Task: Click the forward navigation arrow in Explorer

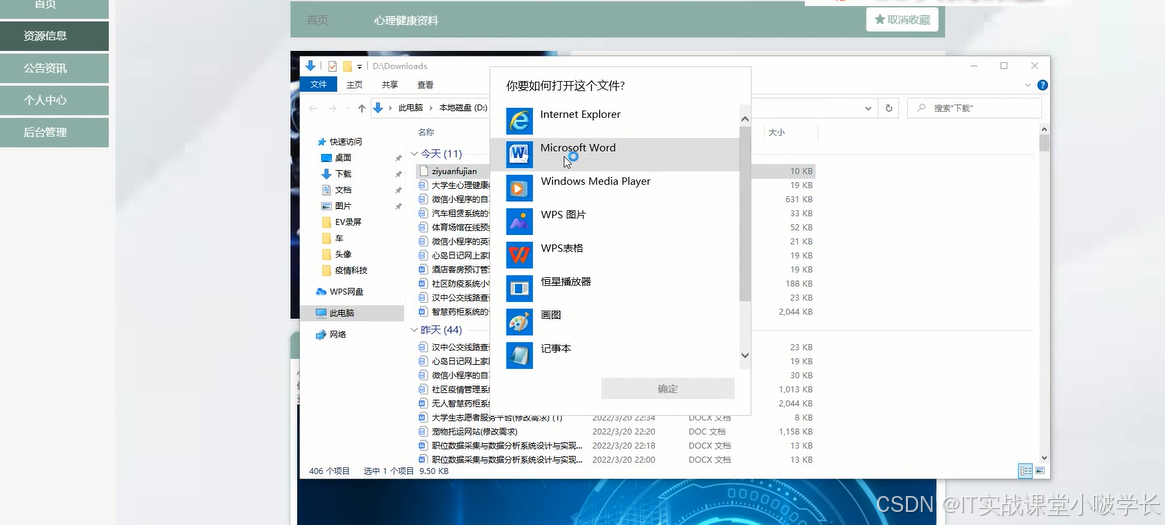Action: (x=332, y=108)
